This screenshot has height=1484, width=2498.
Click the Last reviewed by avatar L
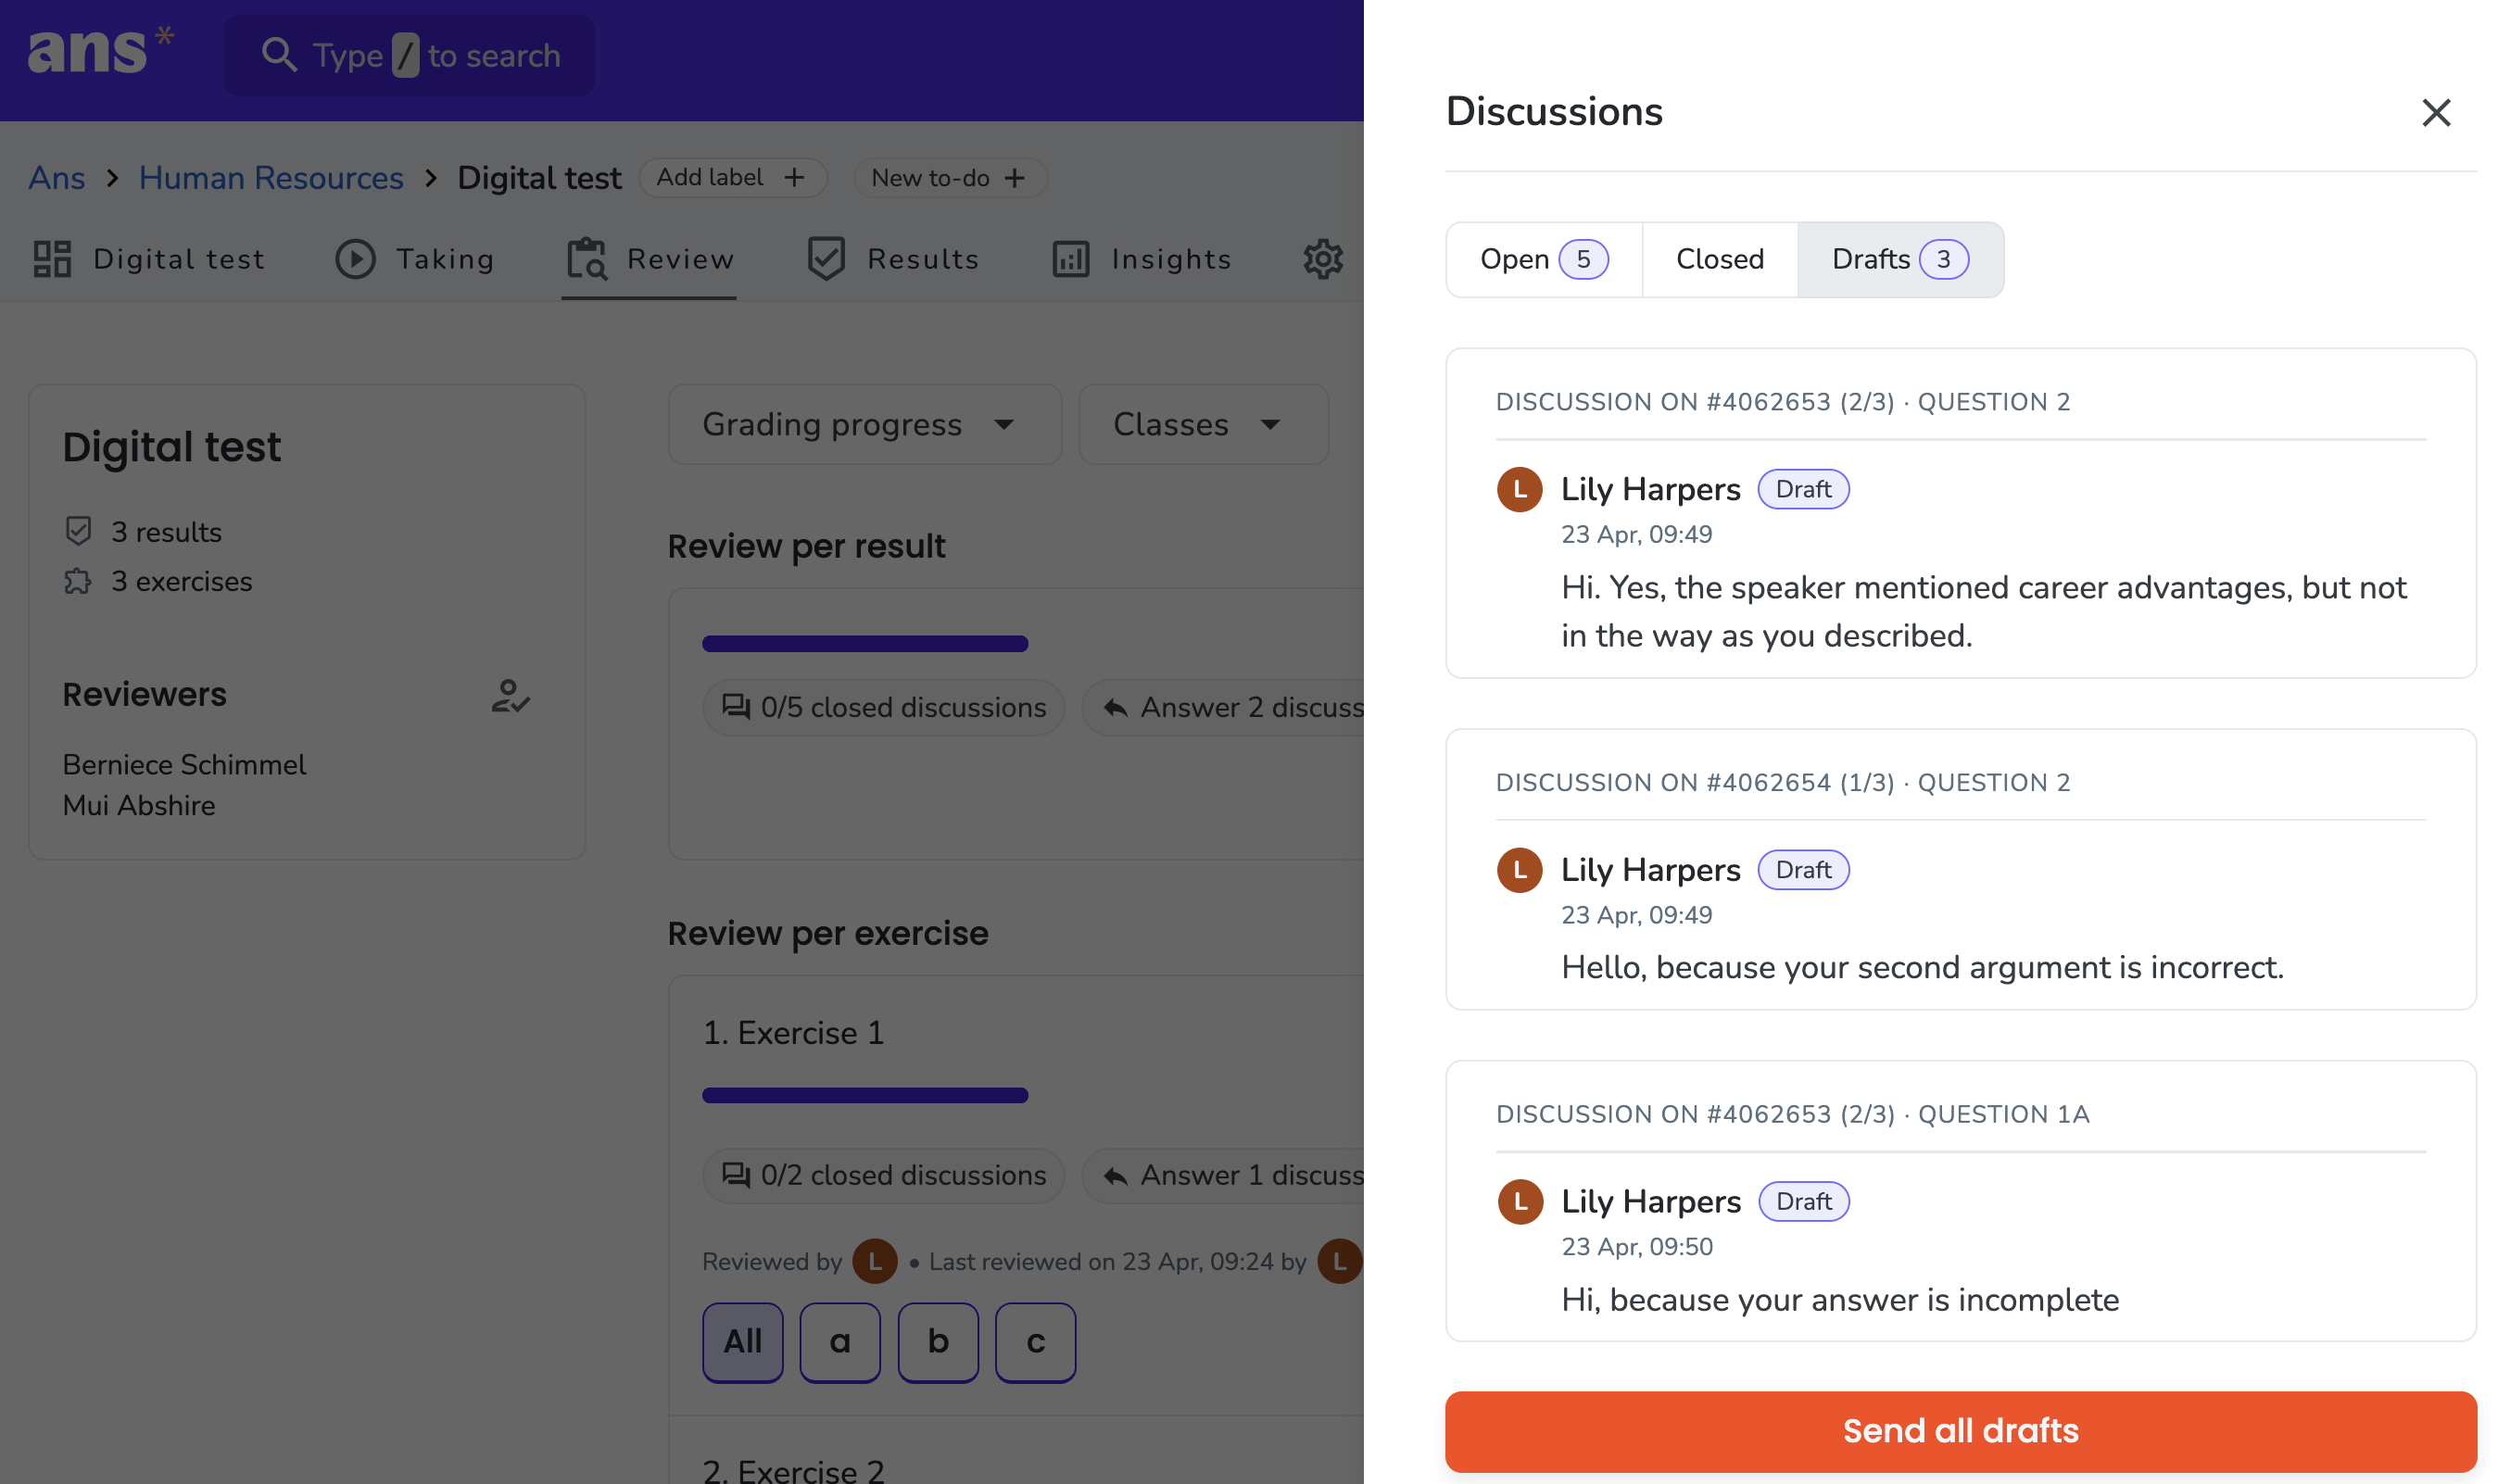pos(1340,1261)
